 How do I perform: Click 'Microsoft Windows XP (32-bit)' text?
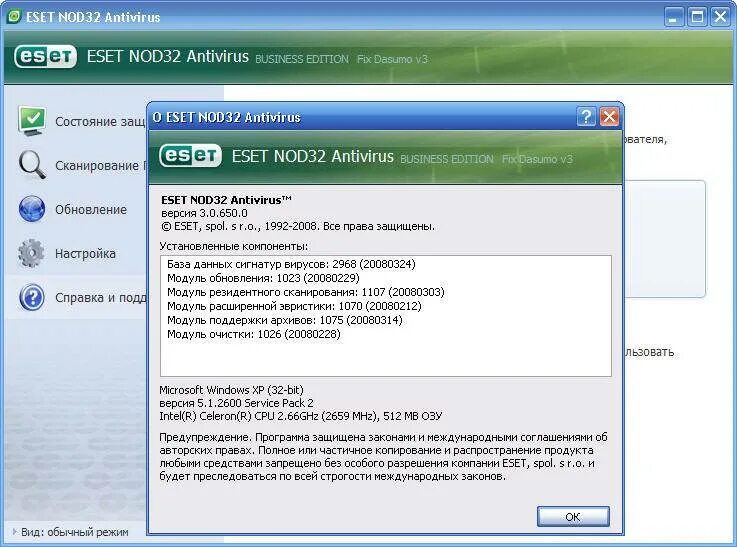click(231, 390)
